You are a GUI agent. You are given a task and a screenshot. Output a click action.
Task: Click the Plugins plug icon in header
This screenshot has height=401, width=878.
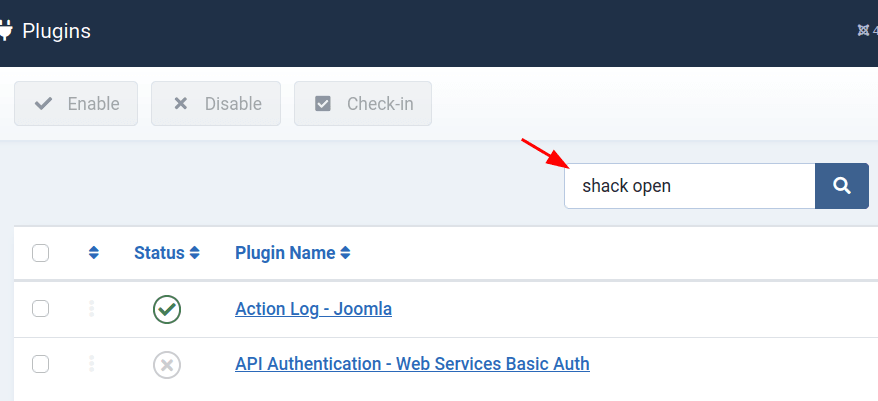5,30
